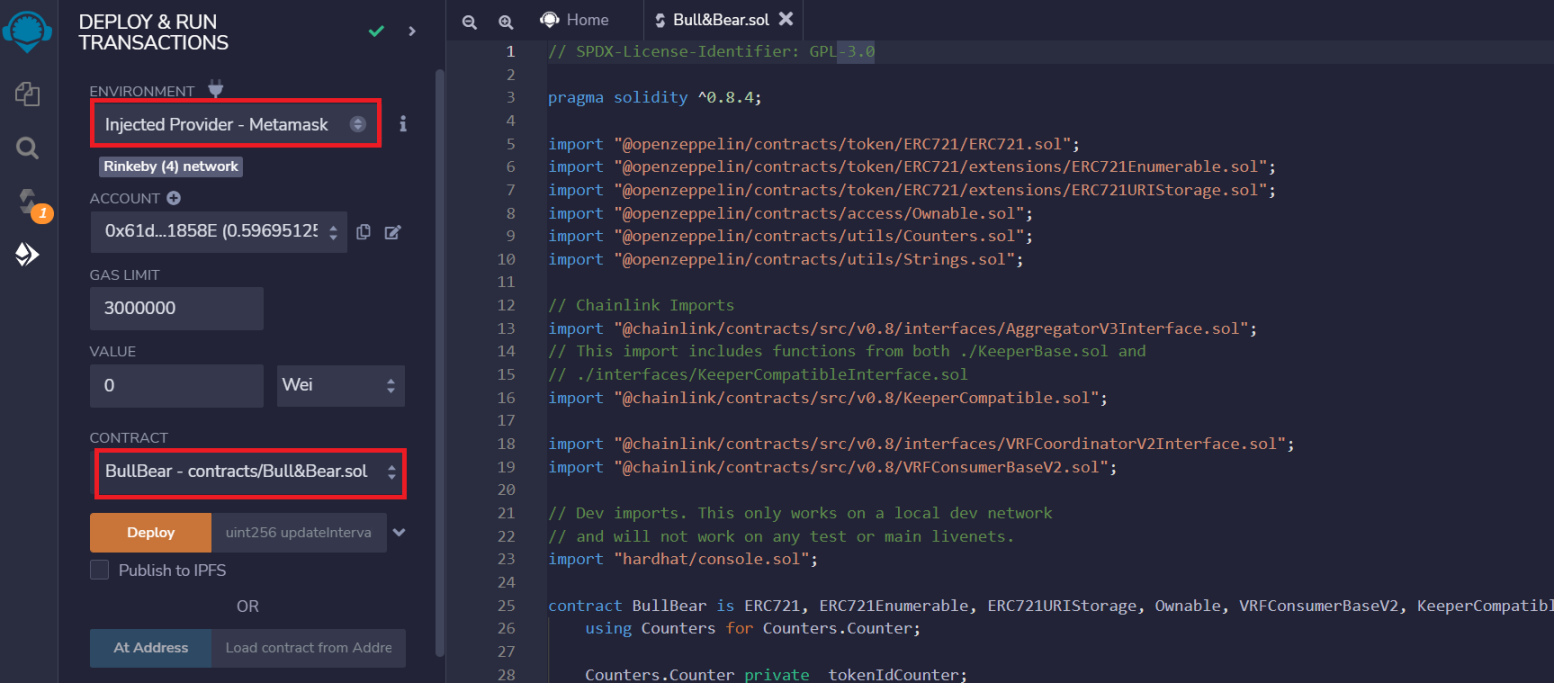Click the sign message edit icon
The height and width of the screenshot is (683, 1554).
click(x=393, y=232)
